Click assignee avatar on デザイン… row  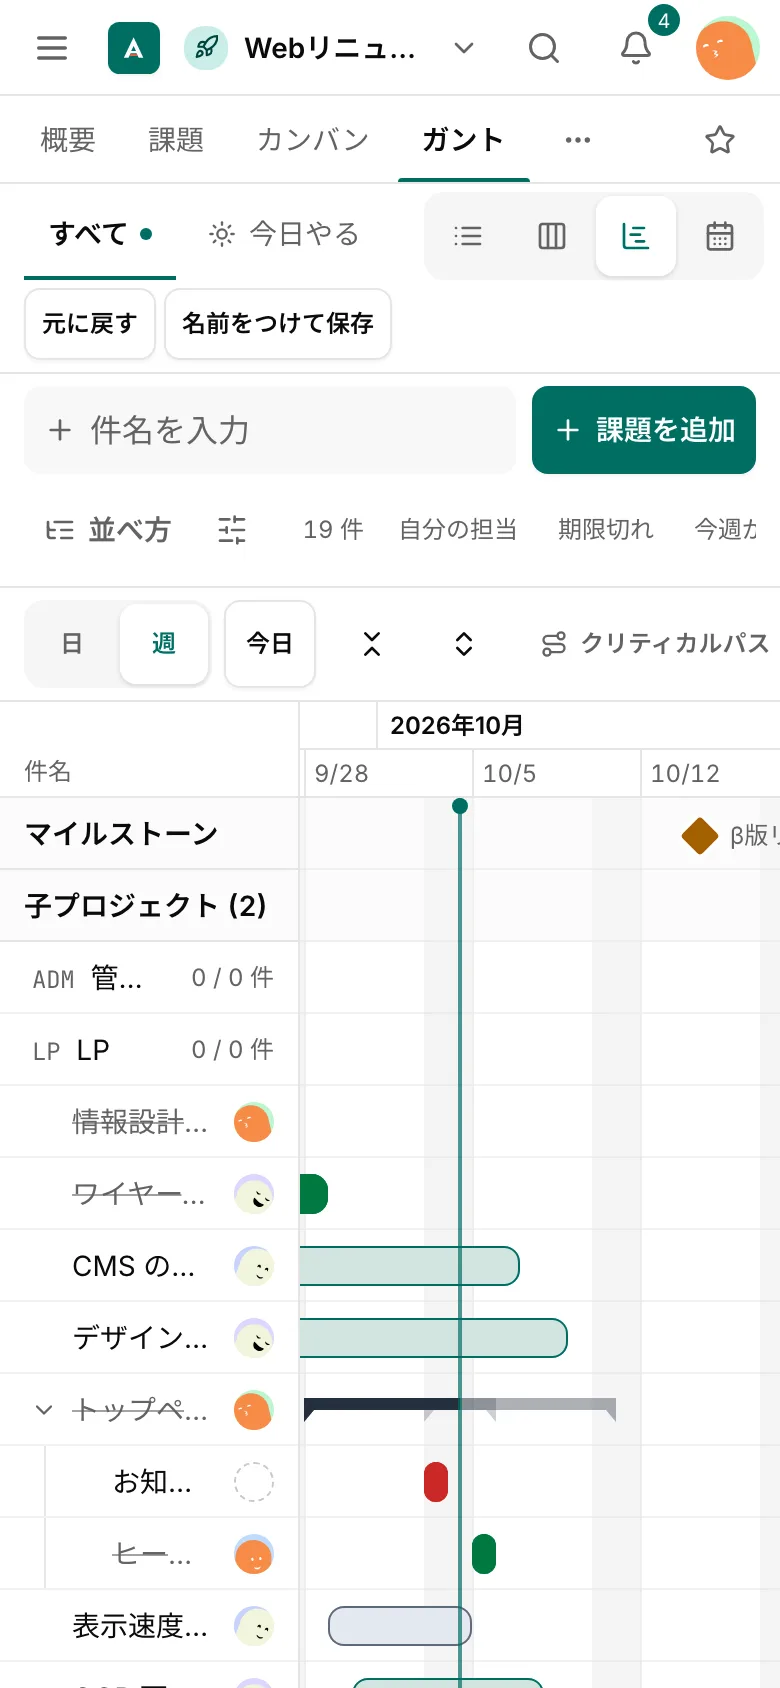254,1338
